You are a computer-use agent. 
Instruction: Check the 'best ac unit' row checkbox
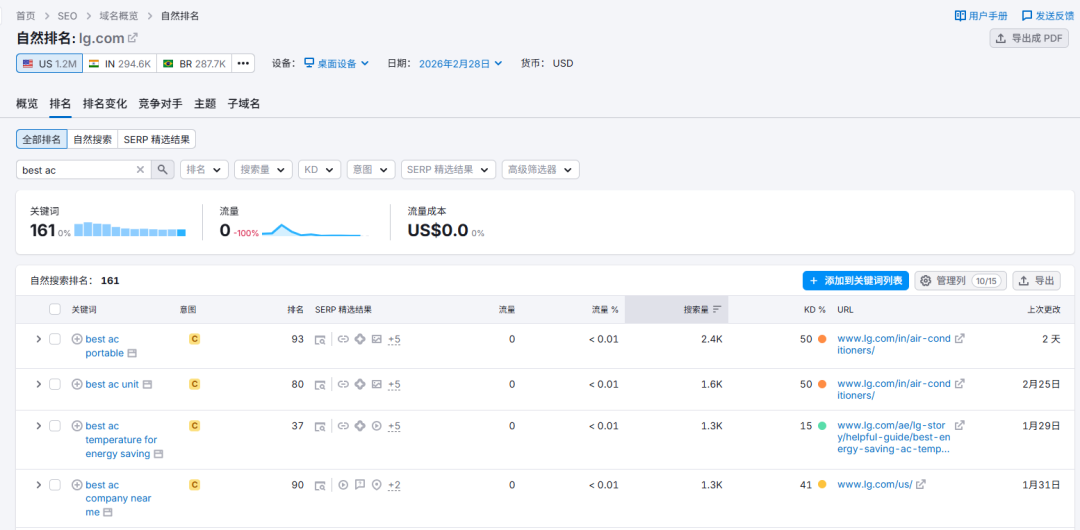pos(55,384)
